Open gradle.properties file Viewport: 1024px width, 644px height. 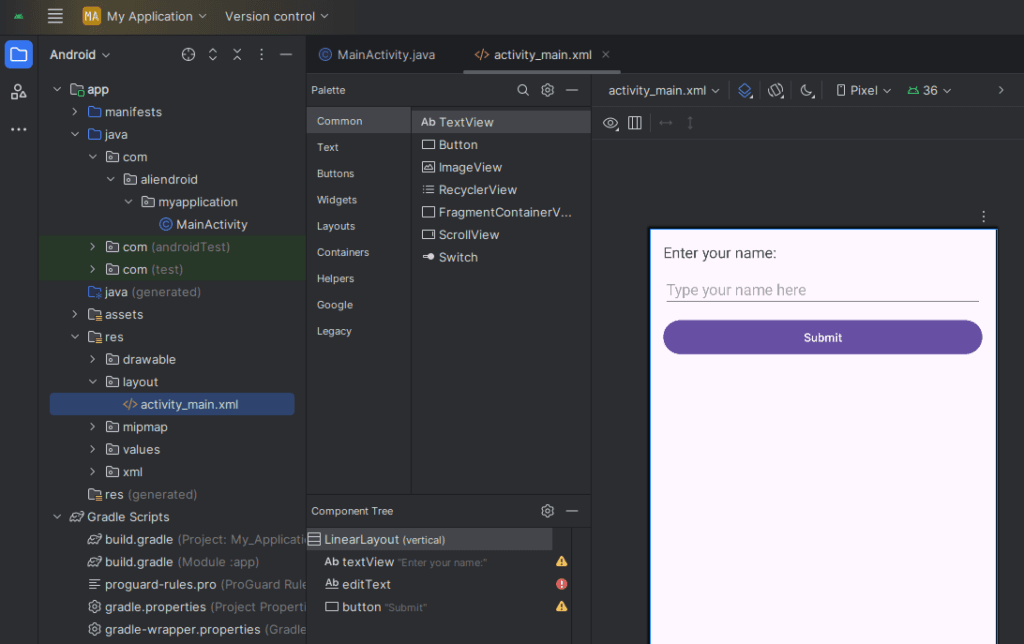pos(197,607)
